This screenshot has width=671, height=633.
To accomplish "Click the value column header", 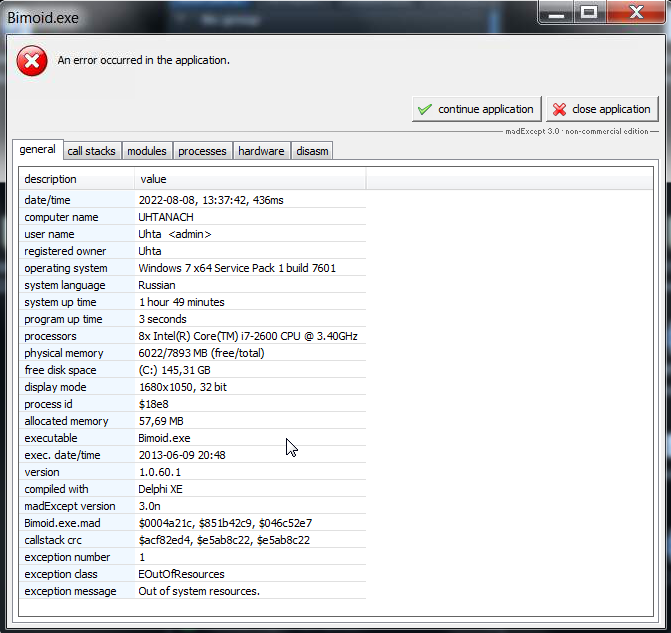I will point(250,179).
